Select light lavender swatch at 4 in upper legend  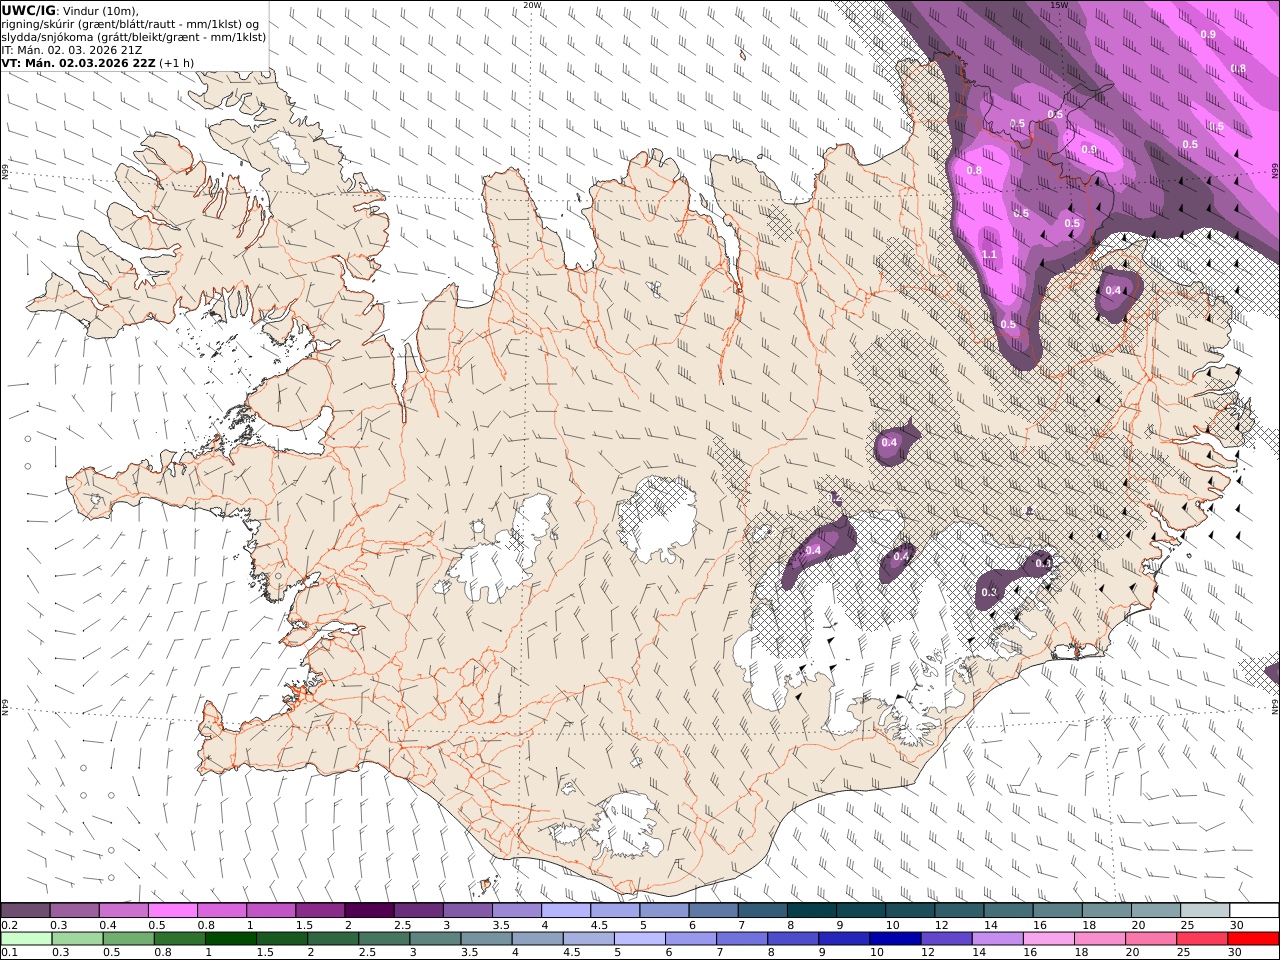565,910
